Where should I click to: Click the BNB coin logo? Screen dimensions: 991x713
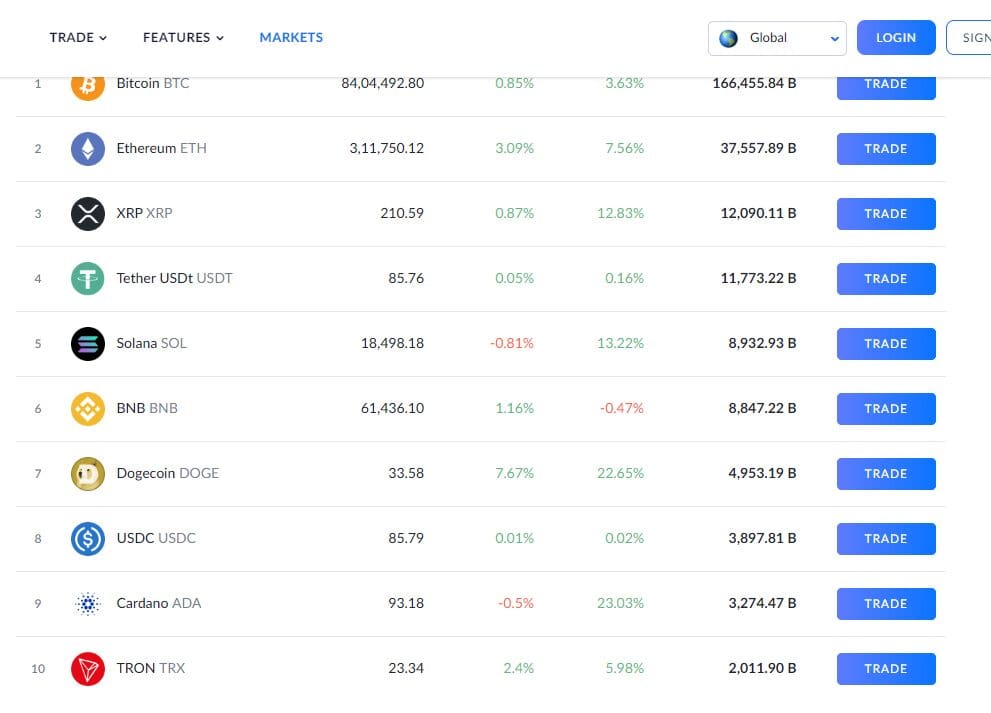pyautogui.click(x=88, y=409)
